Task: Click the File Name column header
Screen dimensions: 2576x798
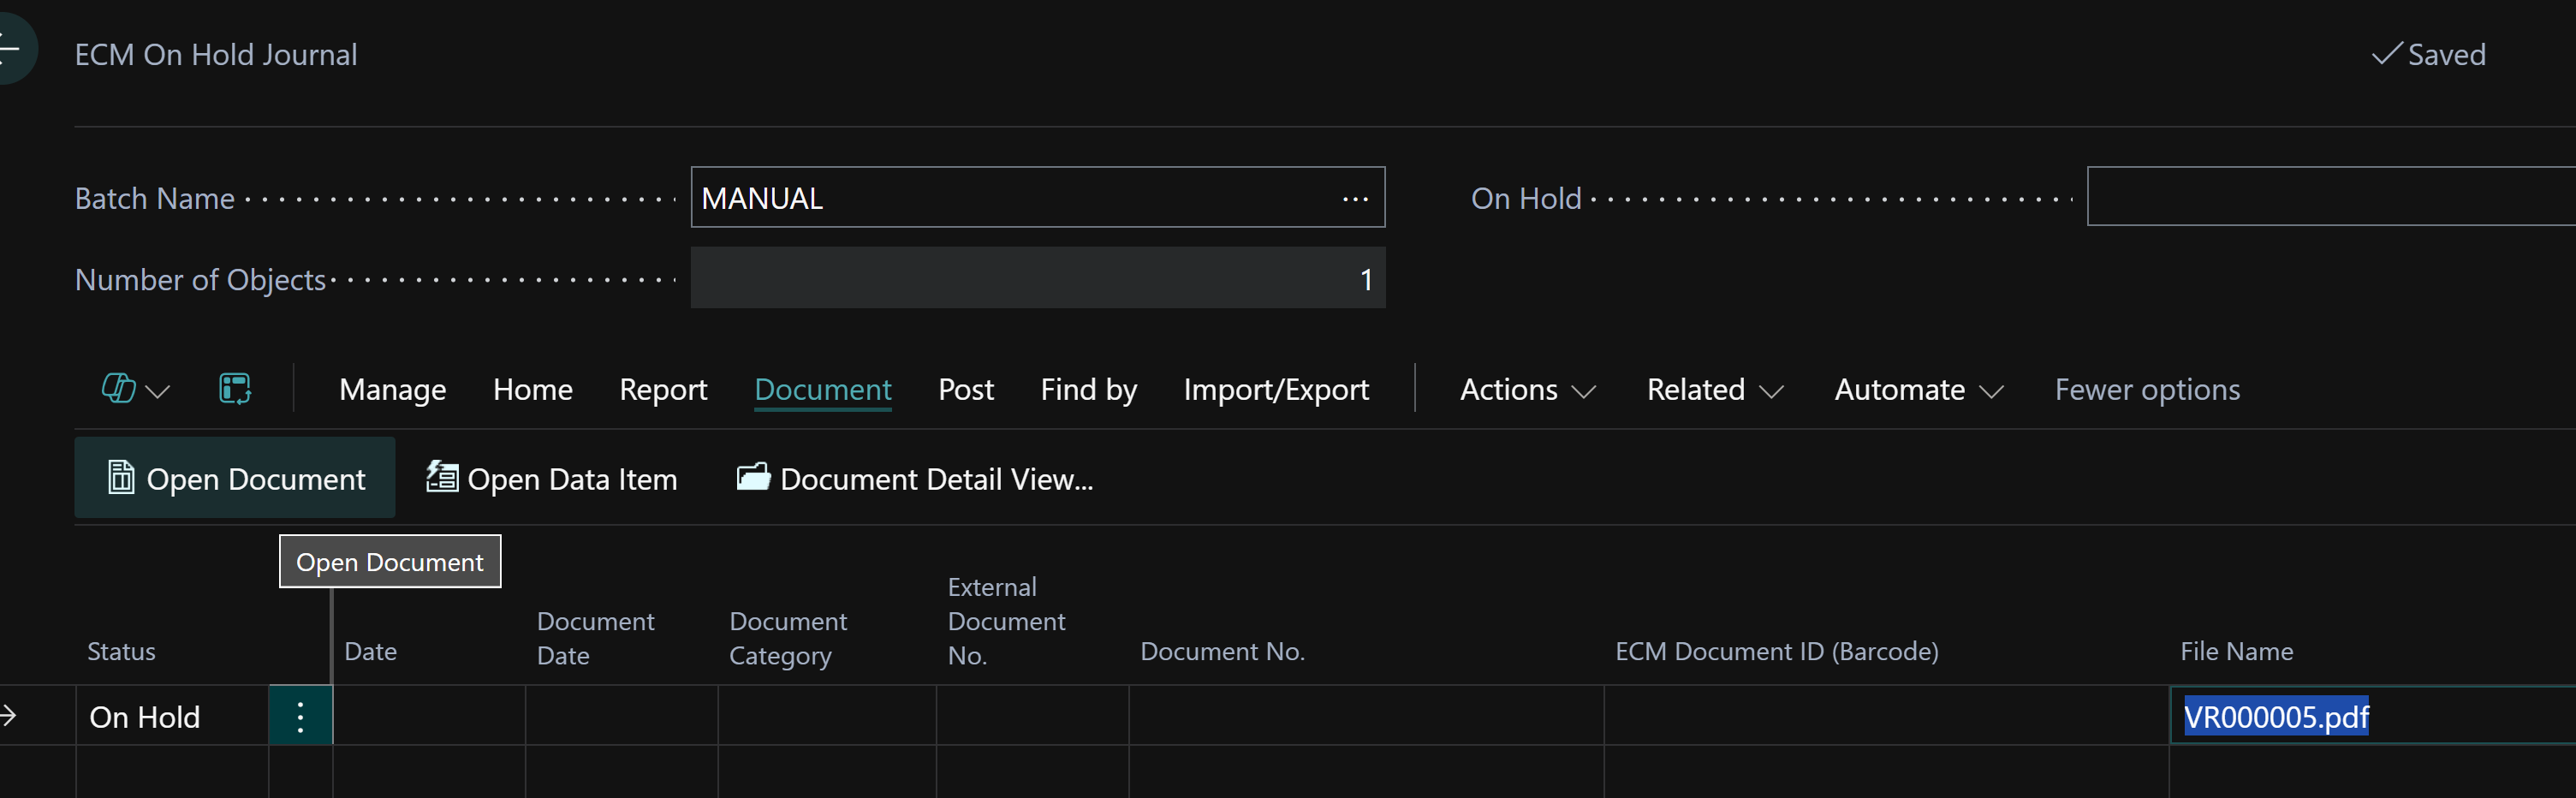Action: (x=2236, y=652)
